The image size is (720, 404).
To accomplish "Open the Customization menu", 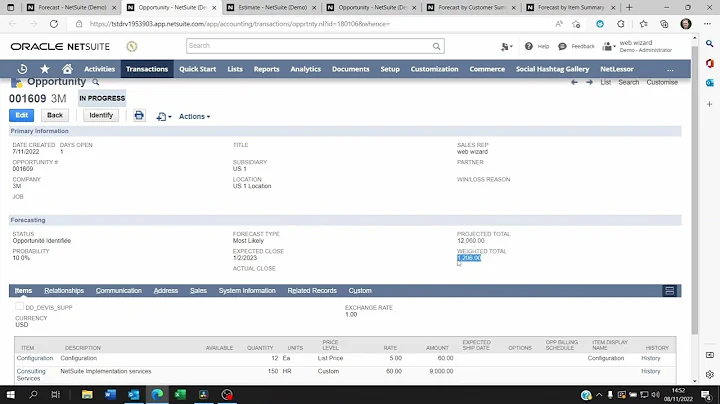I will pos(434,69).
